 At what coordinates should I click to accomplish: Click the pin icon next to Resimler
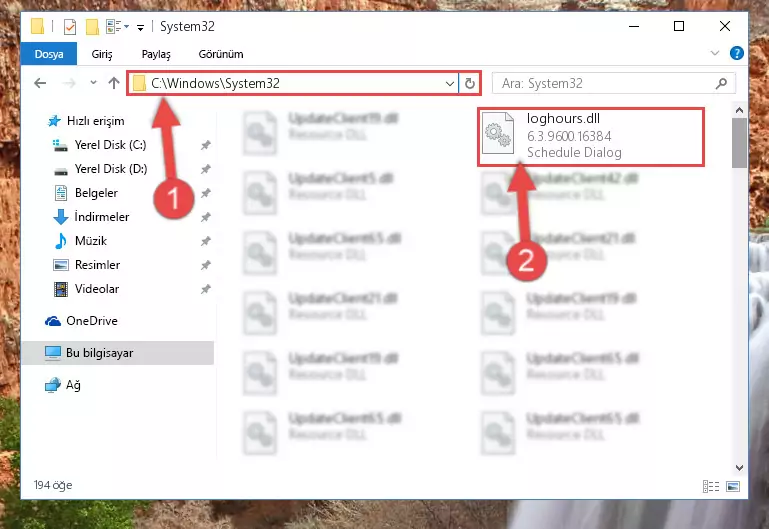click(x=205, y=265)
